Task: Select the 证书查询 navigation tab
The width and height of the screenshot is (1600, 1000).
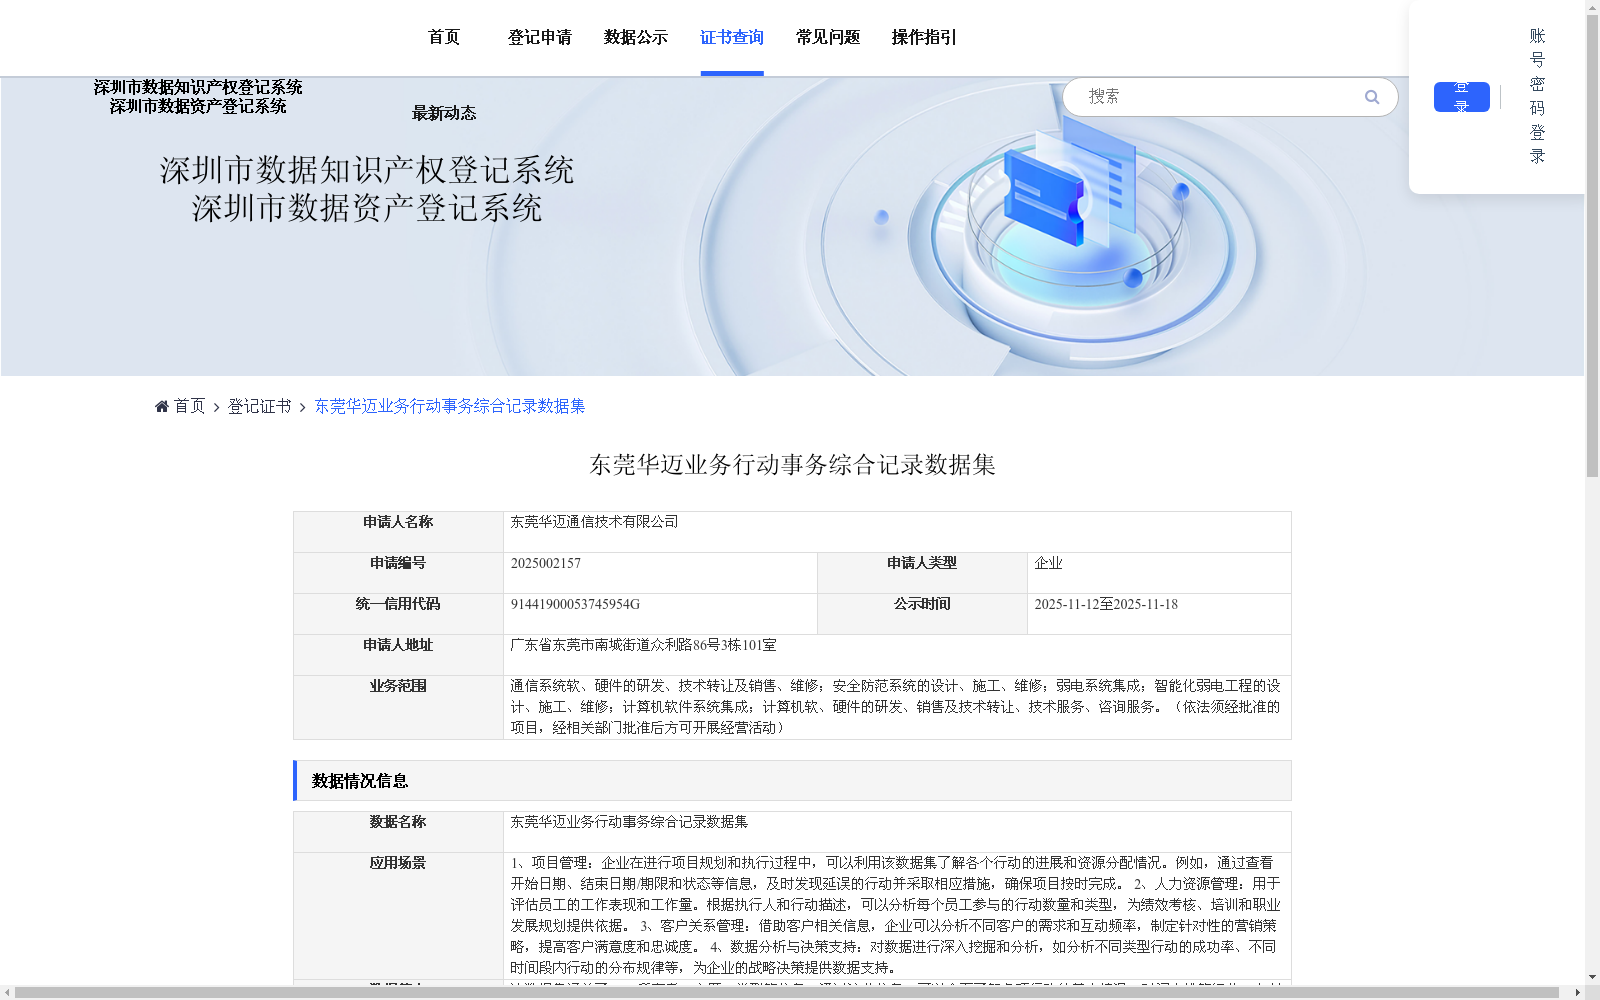Action: click(732, 37)
